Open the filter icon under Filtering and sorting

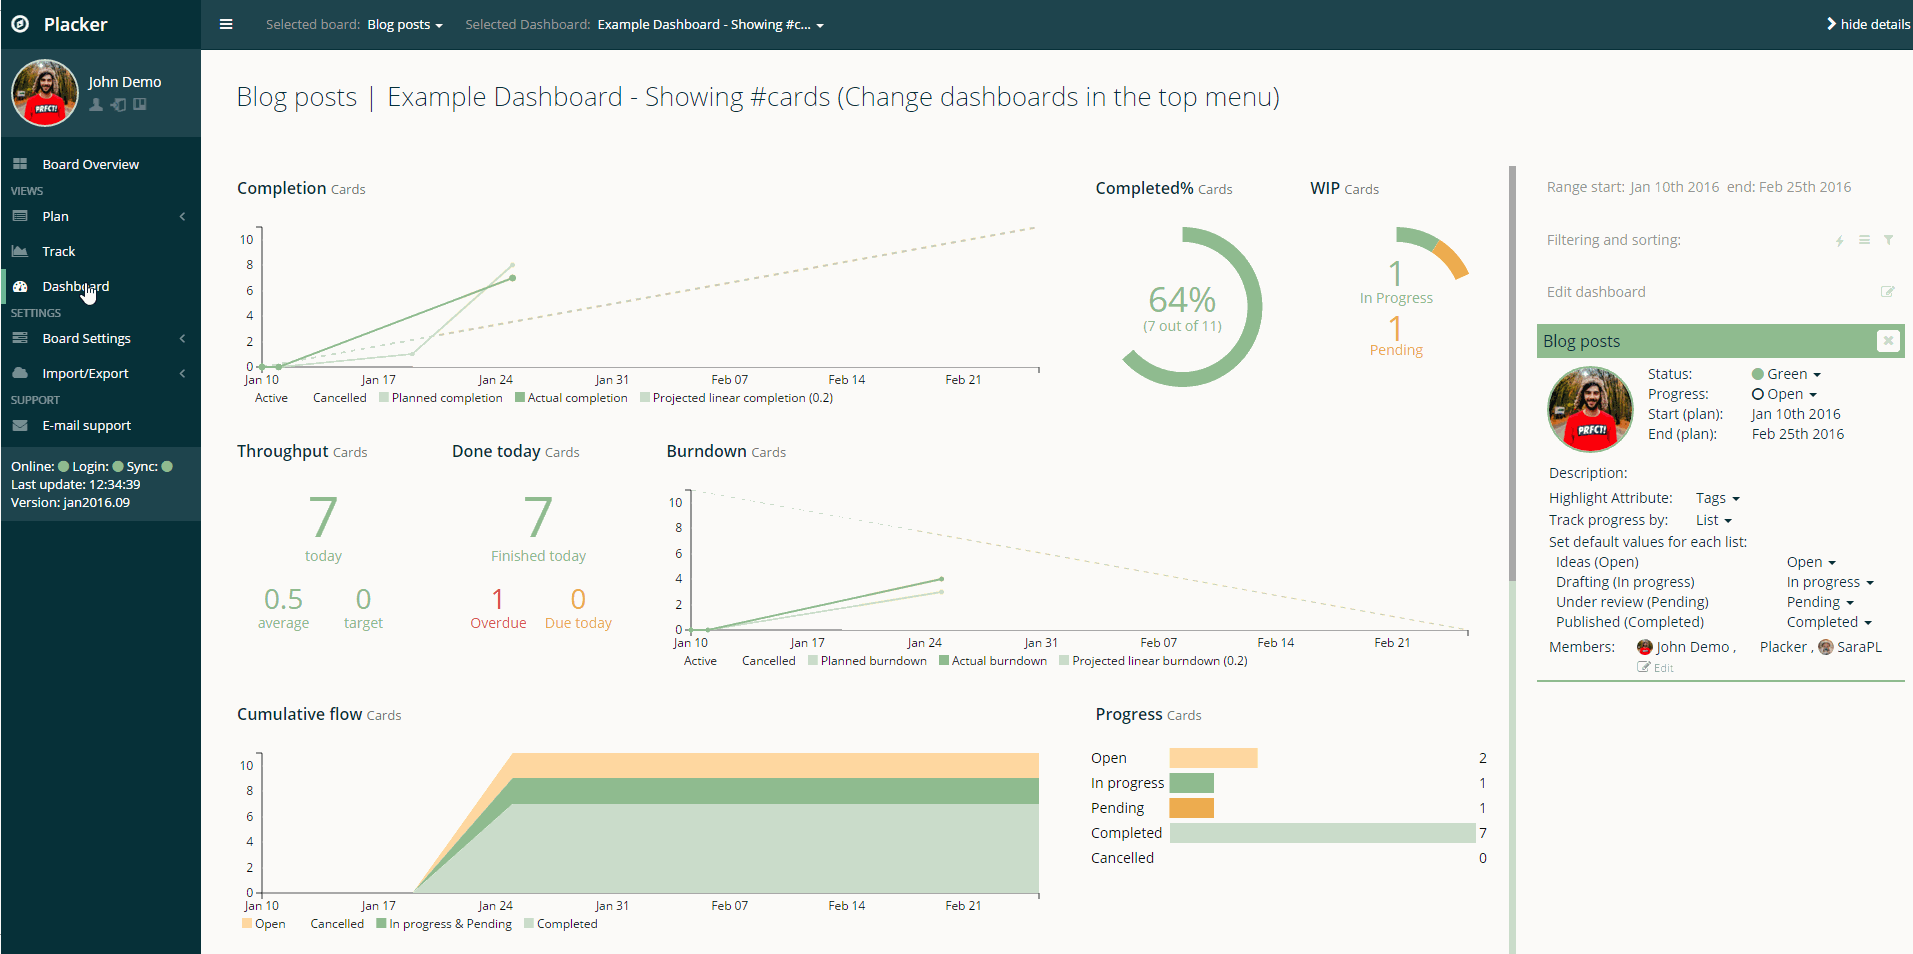coord(1889,240)
